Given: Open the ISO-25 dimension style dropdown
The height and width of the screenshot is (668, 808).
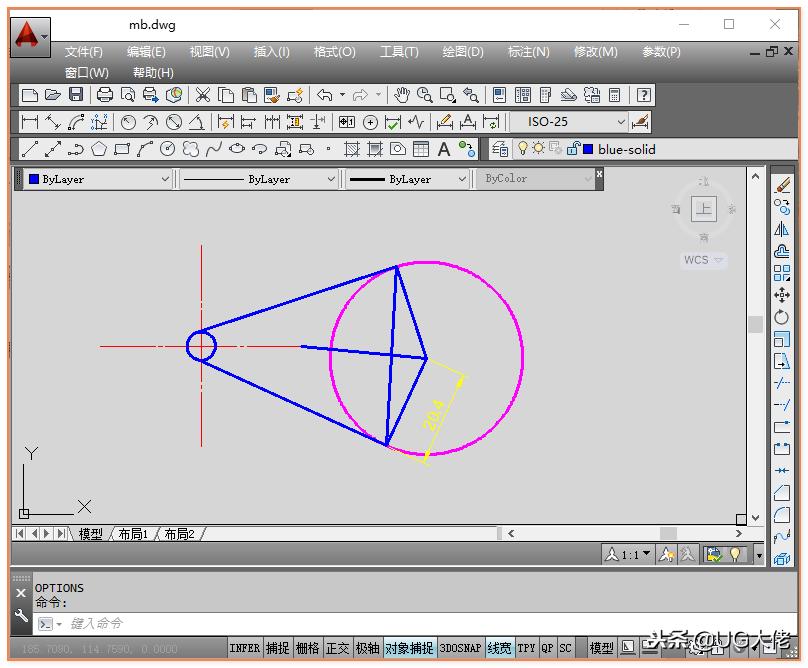Looking at the screenshot, I should tap(621, 122).
